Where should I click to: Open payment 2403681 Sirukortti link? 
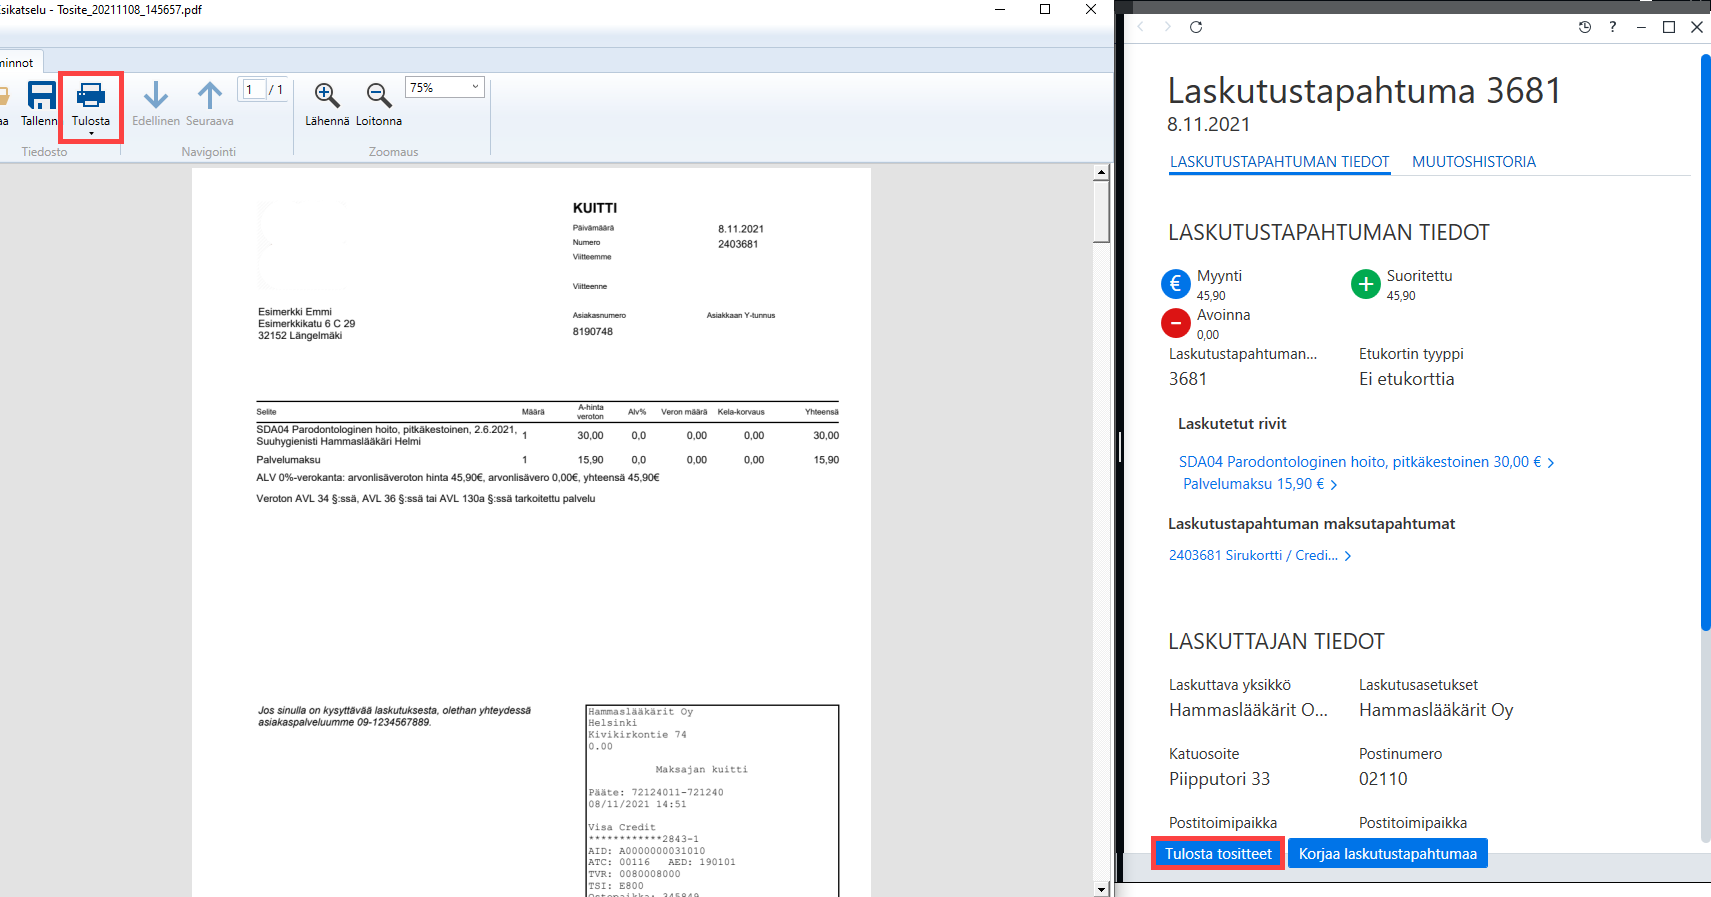click(1253, 555)
